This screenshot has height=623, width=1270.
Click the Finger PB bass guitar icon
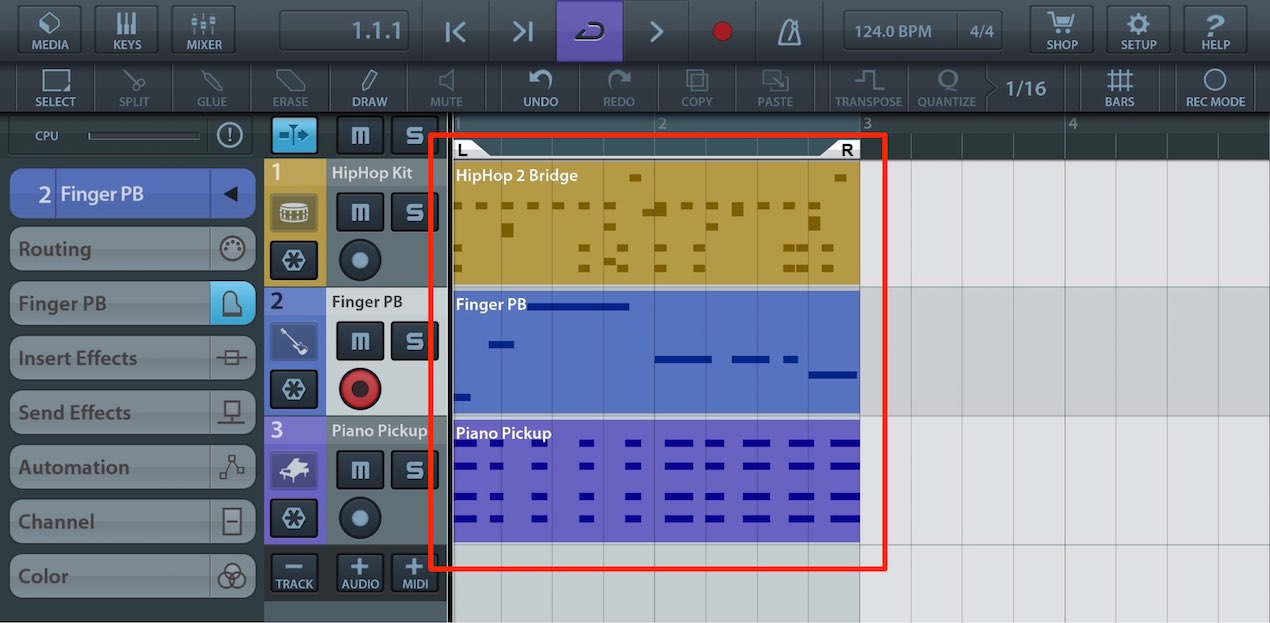click(294, 342)
